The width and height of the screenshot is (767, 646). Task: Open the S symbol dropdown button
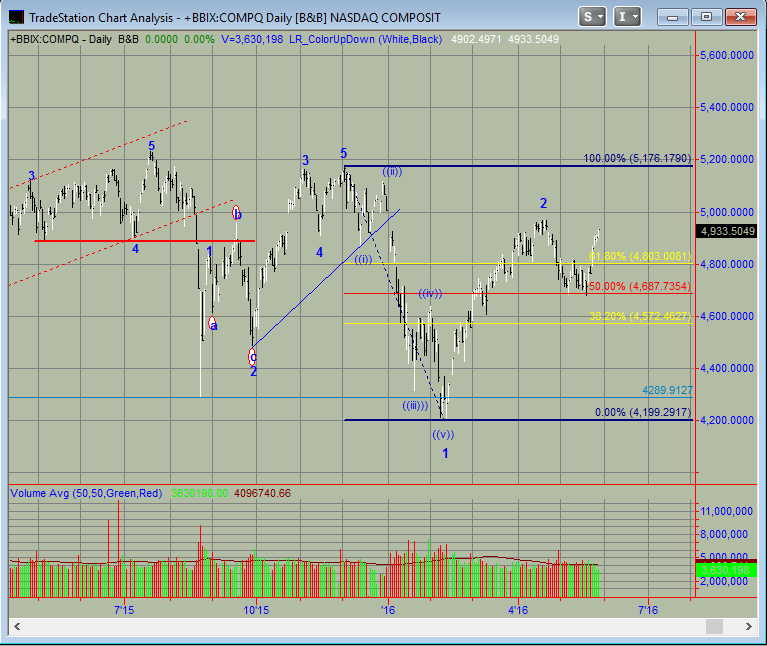click(x=592, y=17)
